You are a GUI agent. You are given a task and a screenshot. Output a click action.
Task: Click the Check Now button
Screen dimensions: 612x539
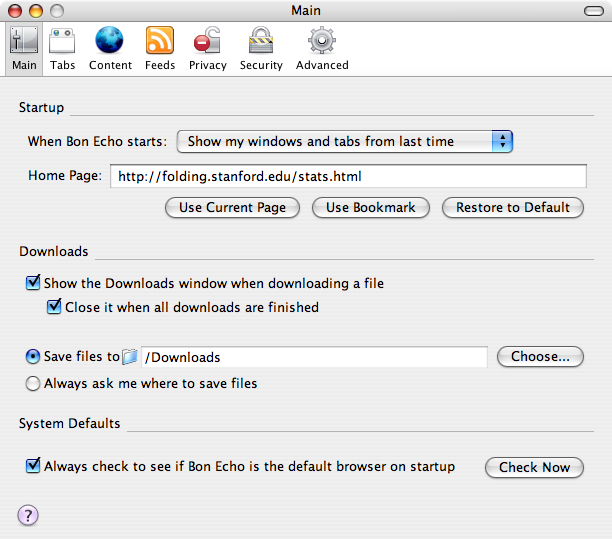tap(534, 467)
